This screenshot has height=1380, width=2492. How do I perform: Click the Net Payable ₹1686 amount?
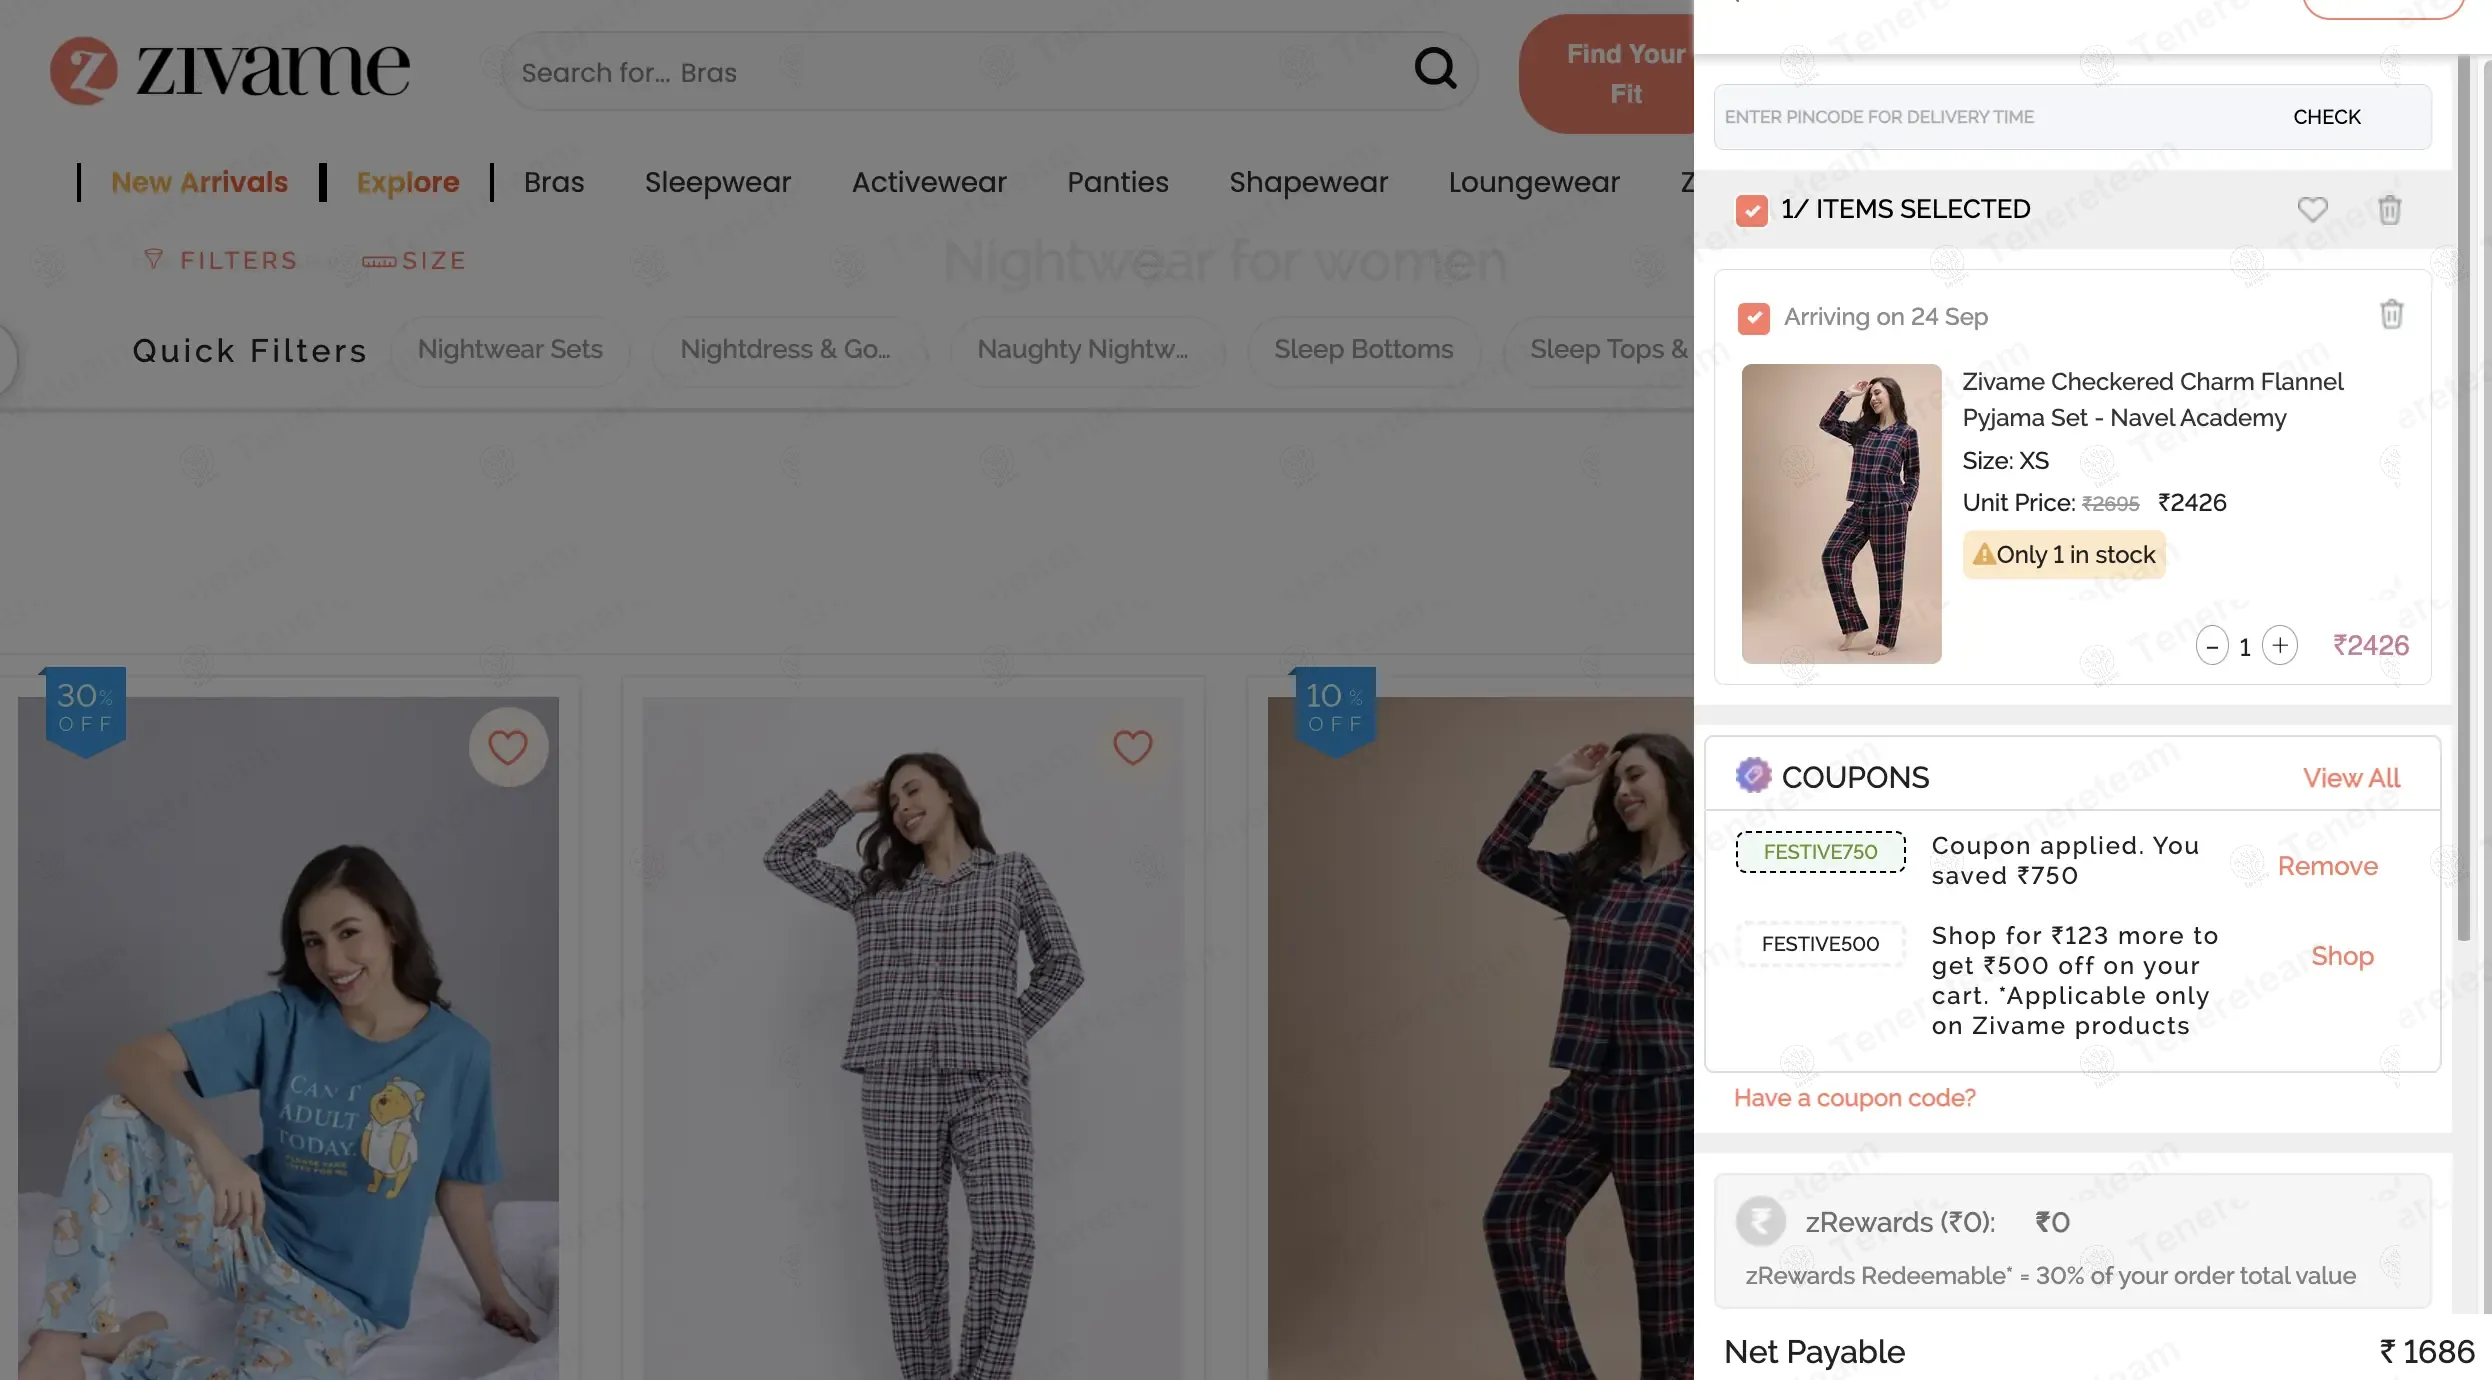click(2426, 1351)
